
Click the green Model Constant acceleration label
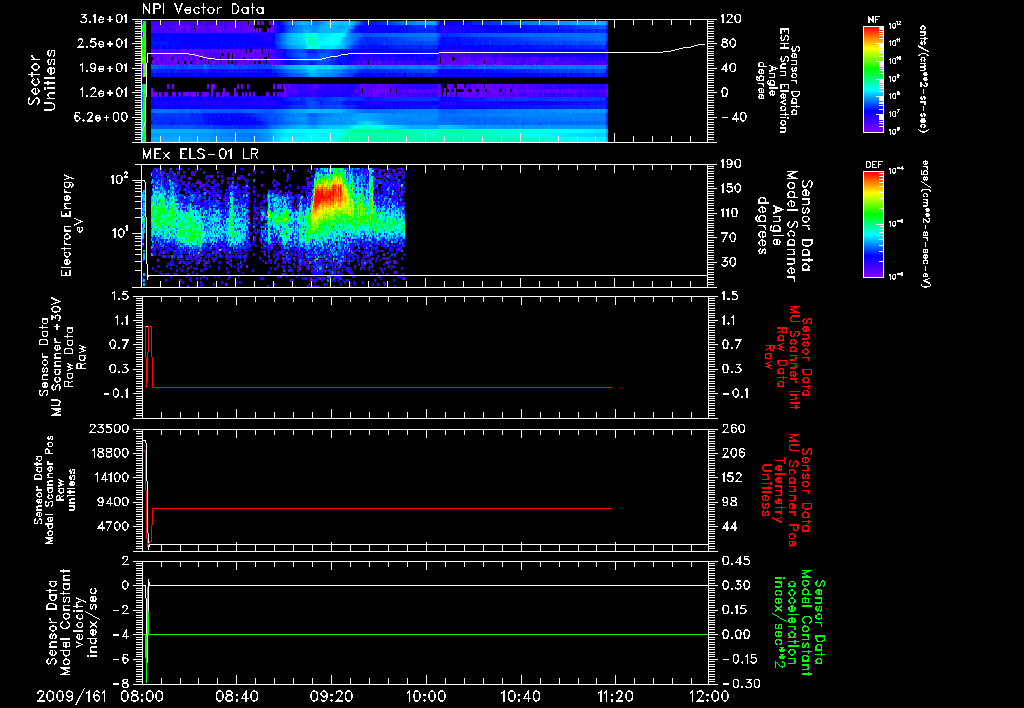800,622
